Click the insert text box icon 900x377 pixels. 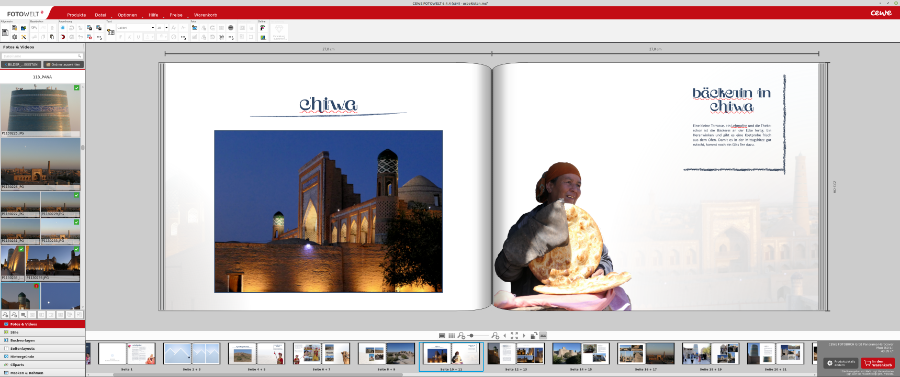(x=111, y=32)
